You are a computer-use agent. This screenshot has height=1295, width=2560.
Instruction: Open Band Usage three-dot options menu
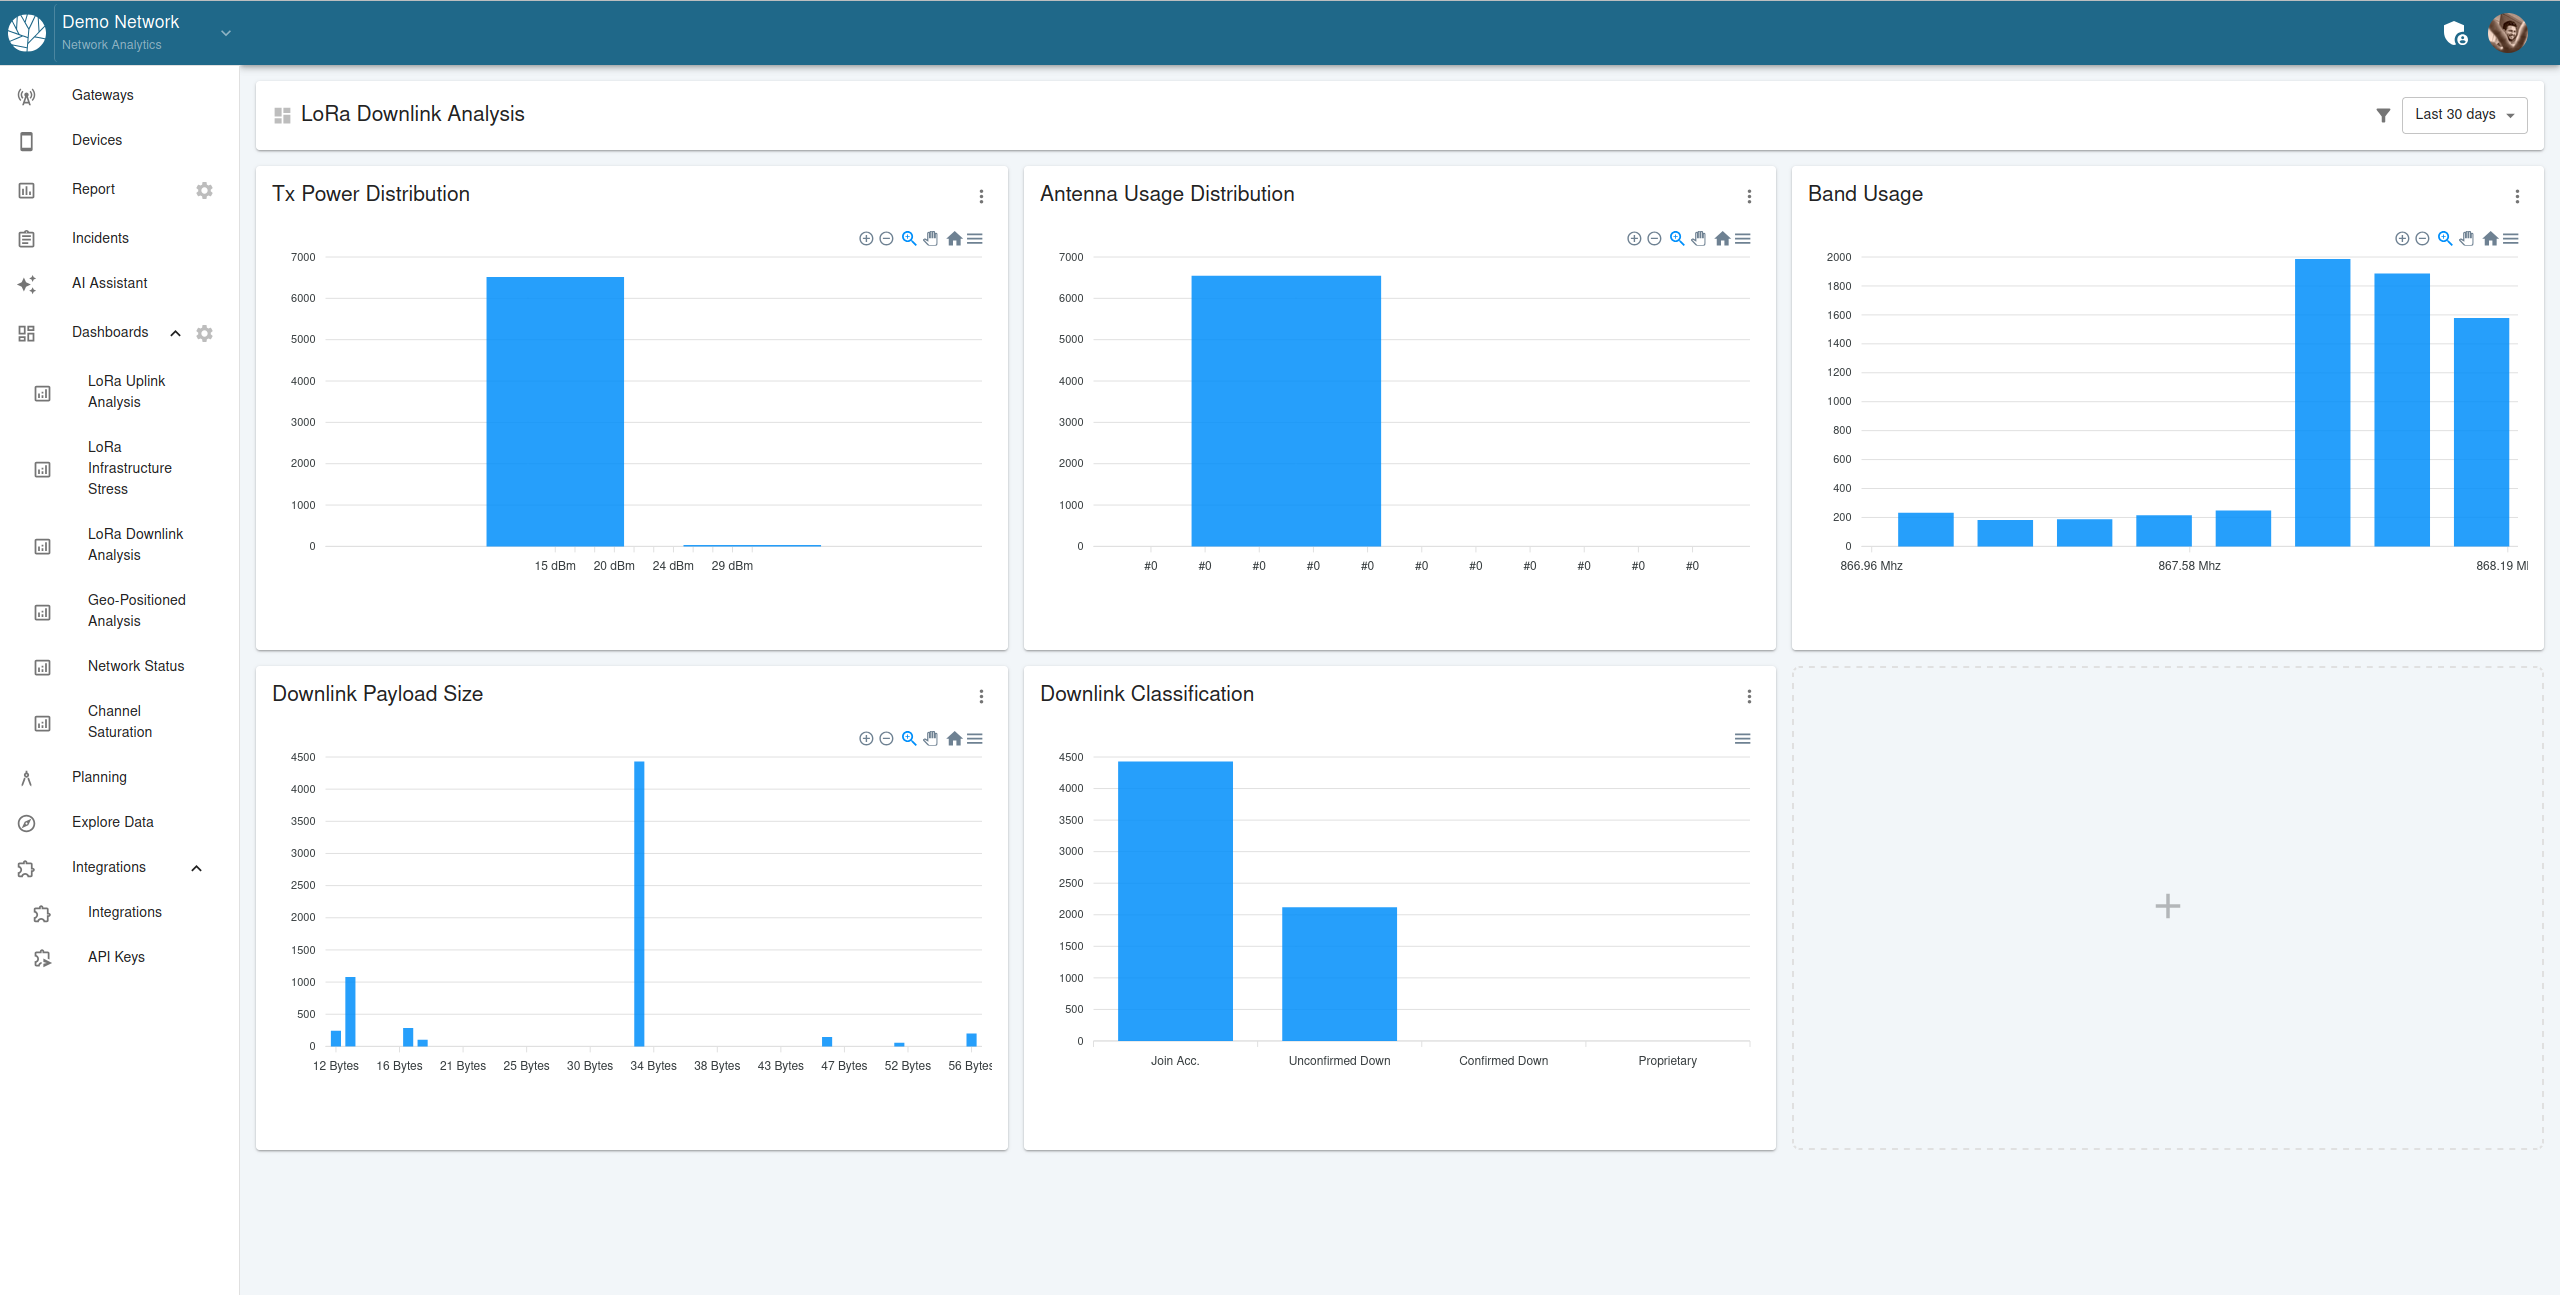coord(2517,196)
